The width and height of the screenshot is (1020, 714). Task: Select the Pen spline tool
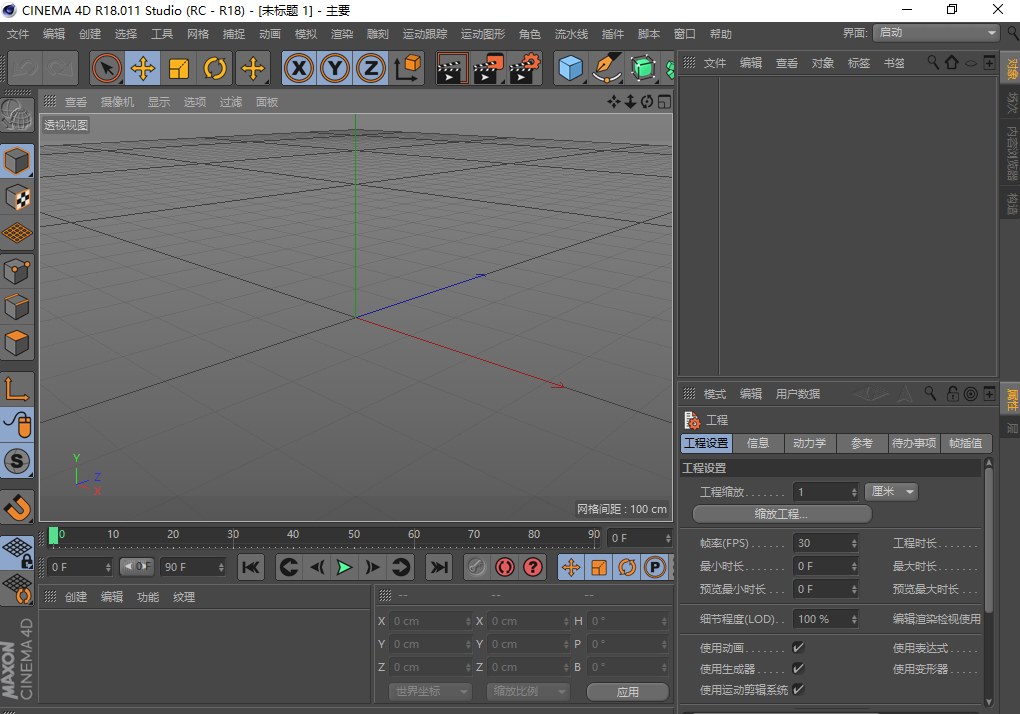[606, 69]
